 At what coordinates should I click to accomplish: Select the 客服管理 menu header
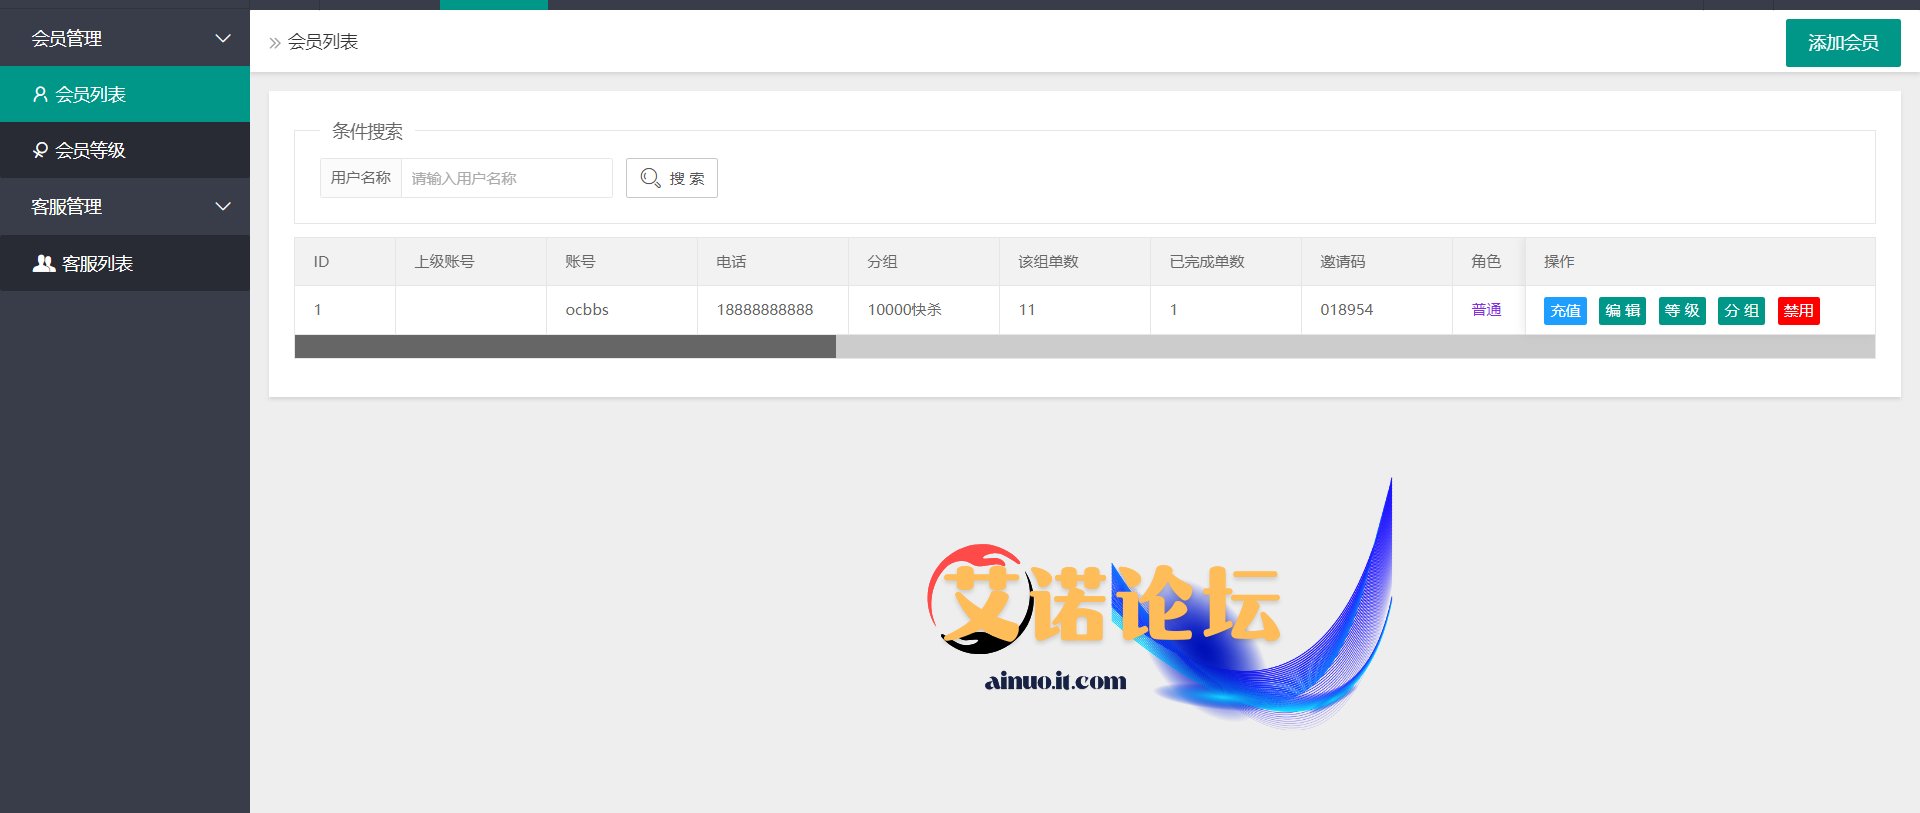click(x=125, y=206)
